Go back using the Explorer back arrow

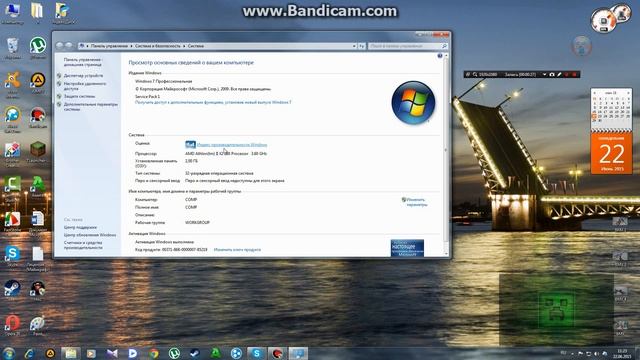pos(60,46)
